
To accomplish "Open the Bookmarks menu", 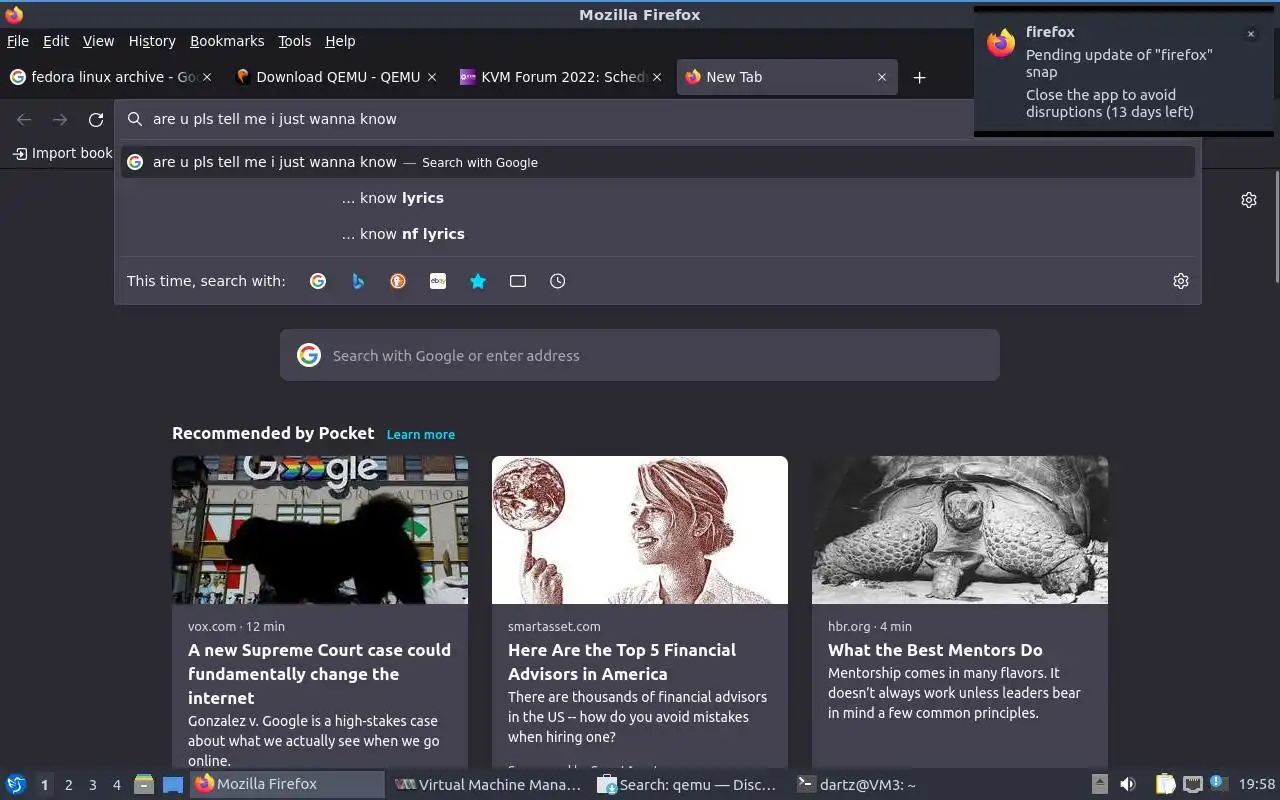I will (227, 41).
